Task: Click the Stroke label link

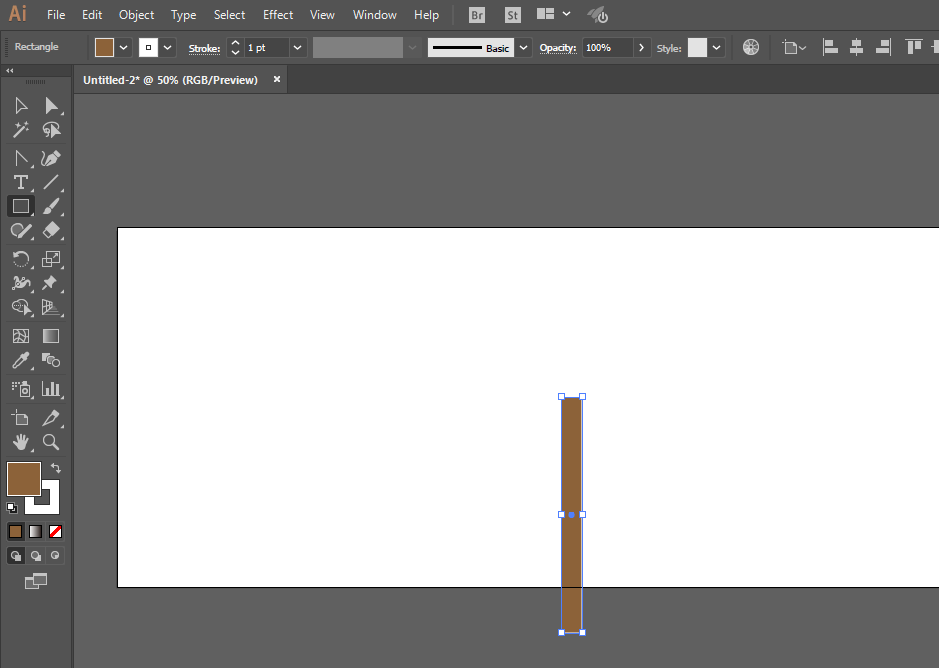Action: [204, 48]
